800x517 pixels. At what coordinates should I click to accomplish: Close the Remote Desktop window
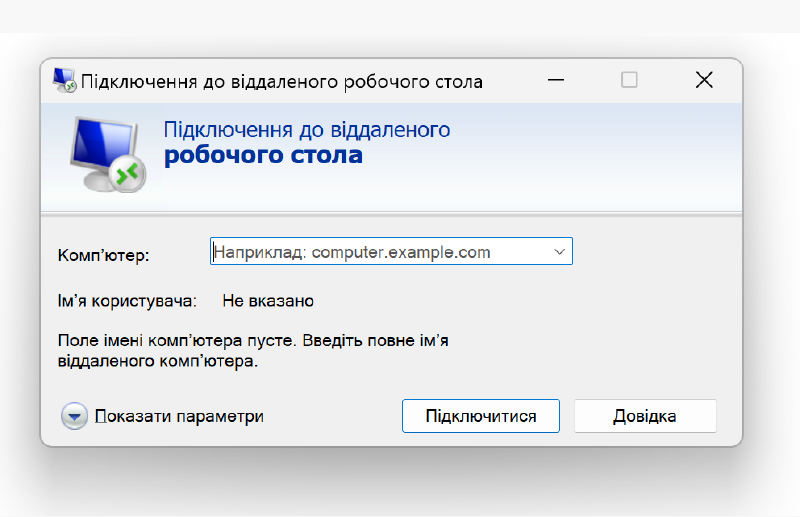704,80
